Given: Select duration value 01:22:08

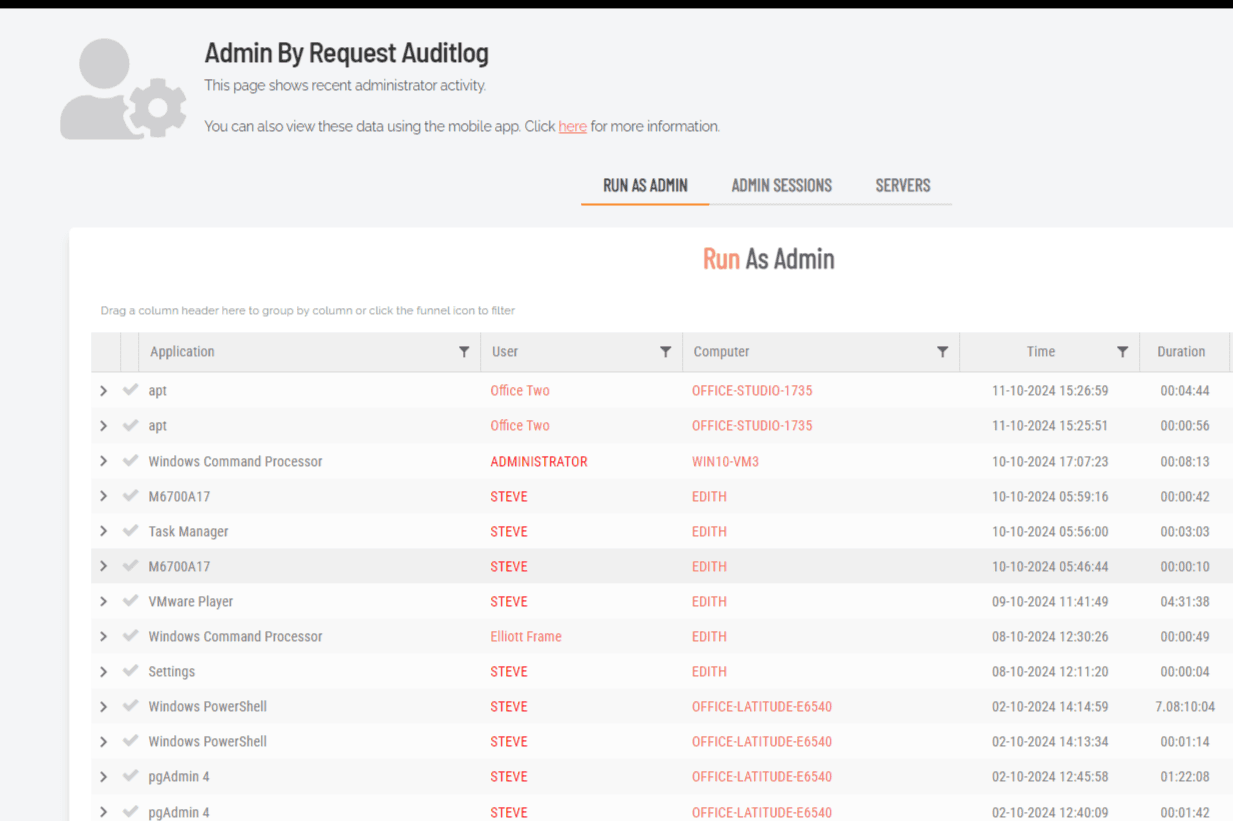Looking at the screenshot, I should pyautogui.click(x=1185, y=776).
